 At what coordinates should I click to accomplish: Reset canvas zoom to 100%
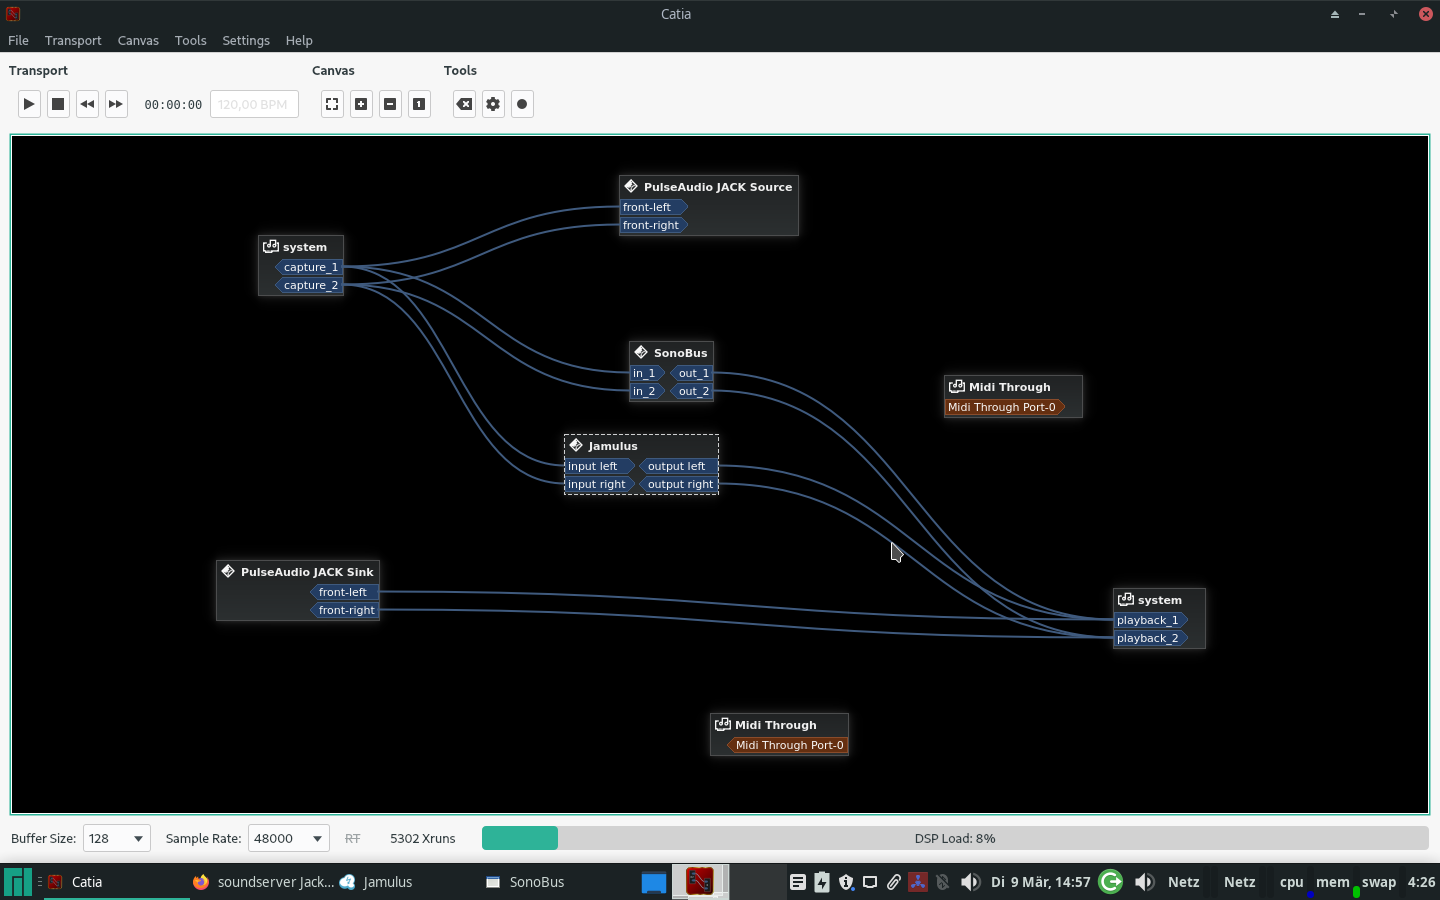tap(419, 104)
